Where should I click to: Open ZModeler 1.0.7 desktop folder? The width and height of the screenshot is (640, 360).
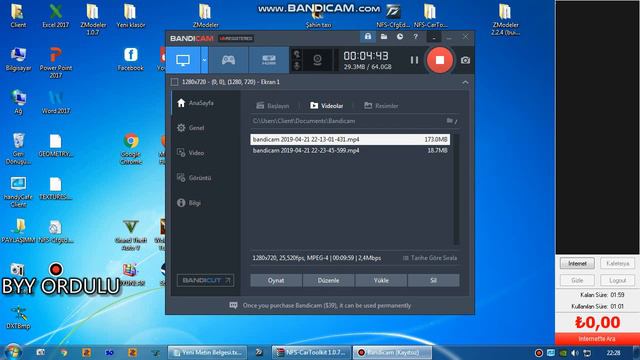[93, 19]
